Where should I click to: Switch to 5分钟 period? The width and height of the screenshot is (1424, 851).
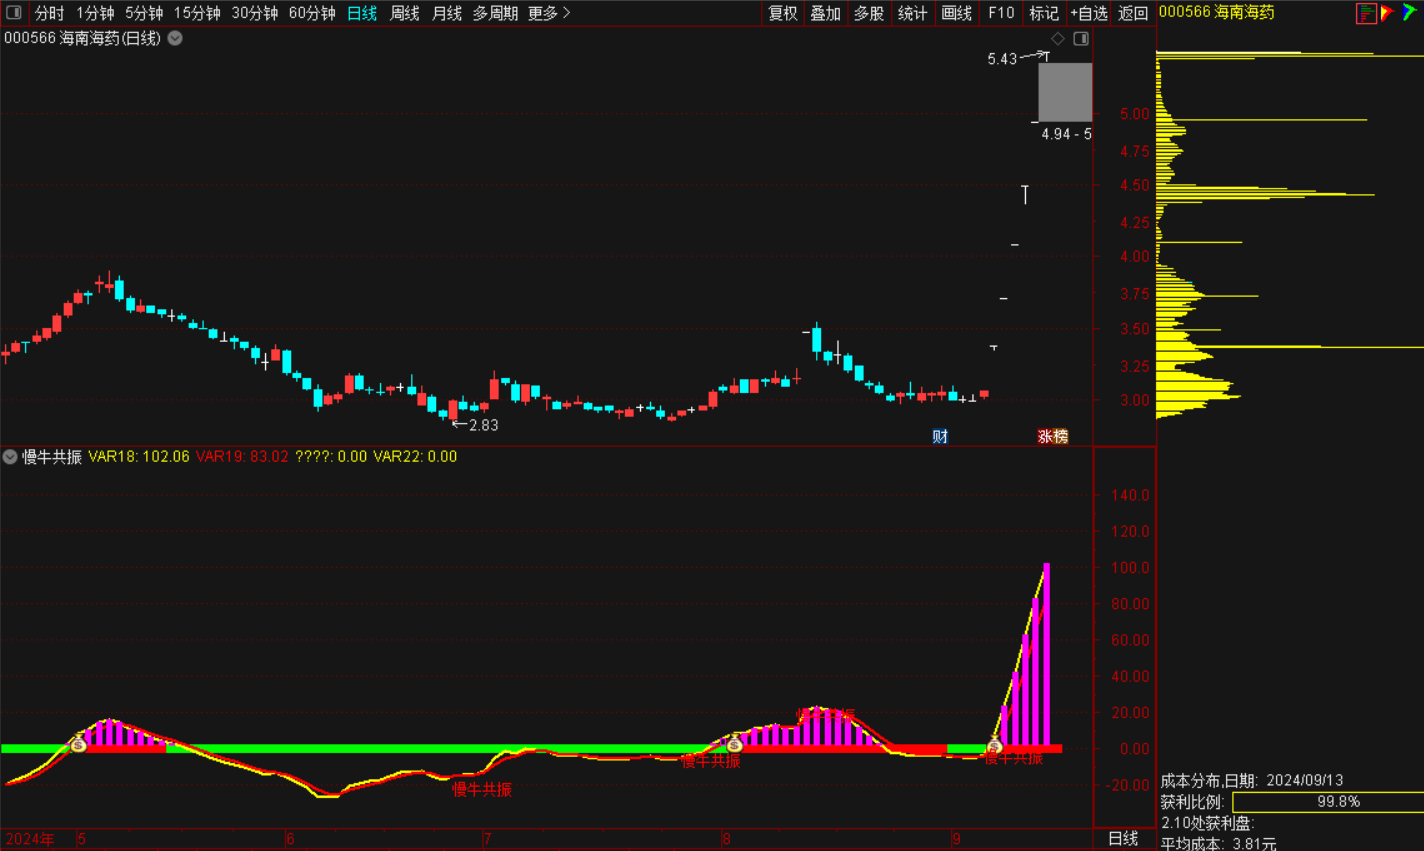pyautogui.click(x=144, y=13)
